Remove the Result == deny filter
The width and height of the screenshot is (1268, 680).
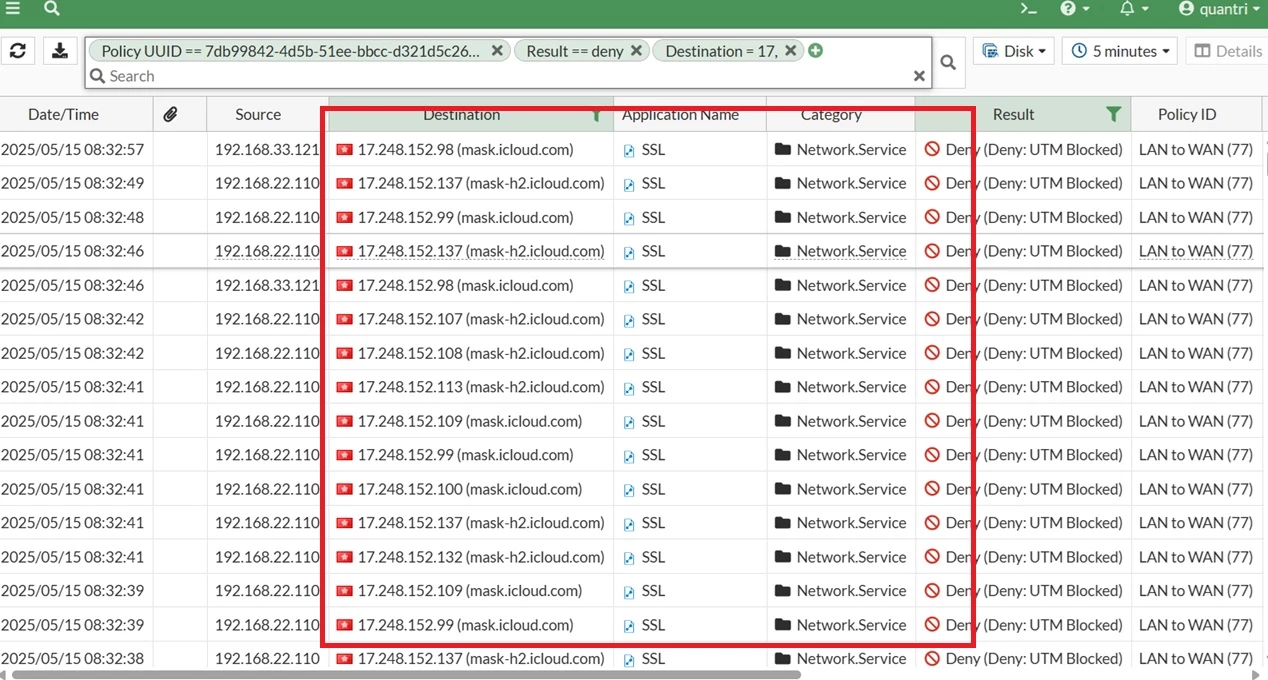pos(636,51)
